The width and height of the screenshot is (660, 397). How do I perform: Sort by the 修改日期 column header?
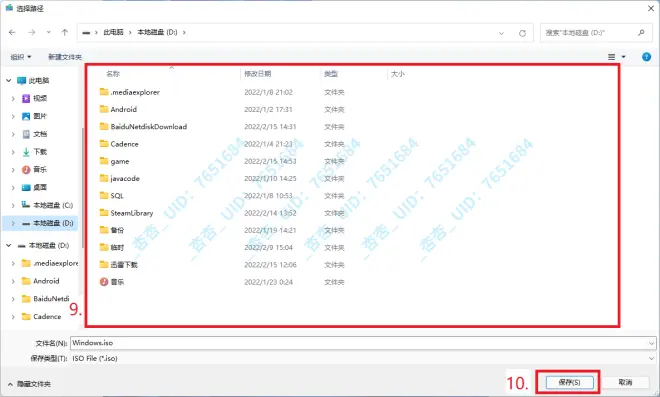click(258, 74)
